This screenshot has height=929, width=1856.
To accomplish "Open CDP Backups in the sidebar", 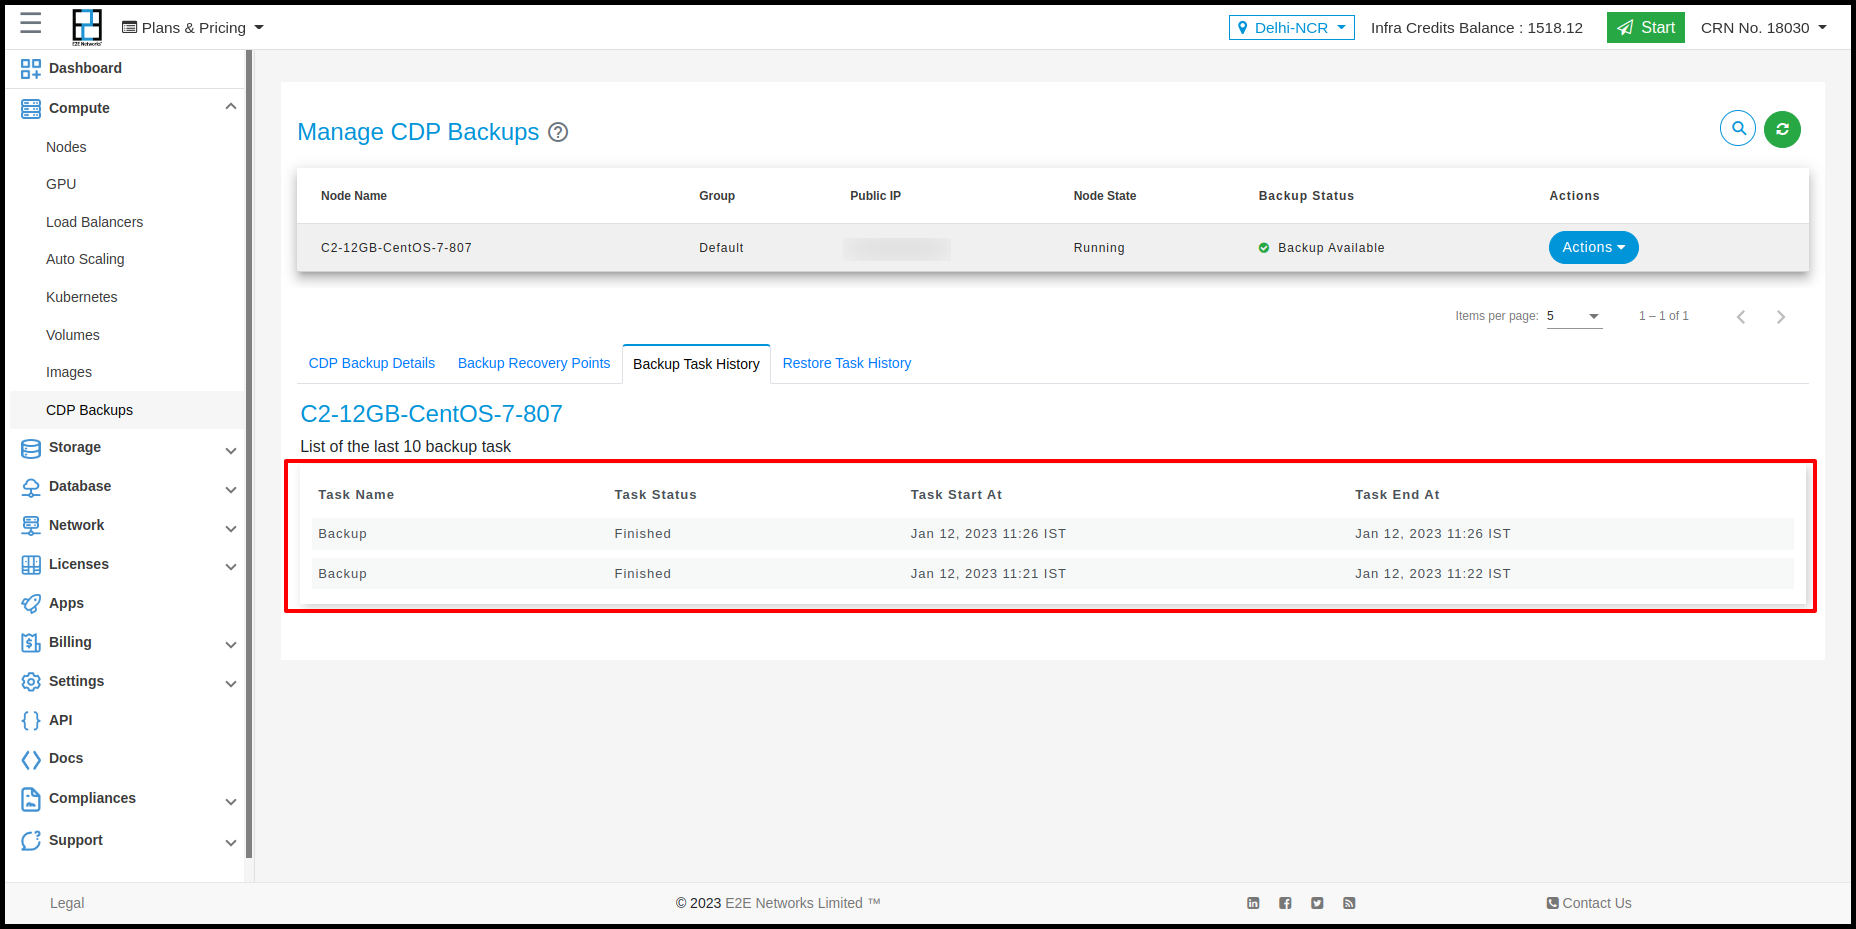I will point(127,410).
